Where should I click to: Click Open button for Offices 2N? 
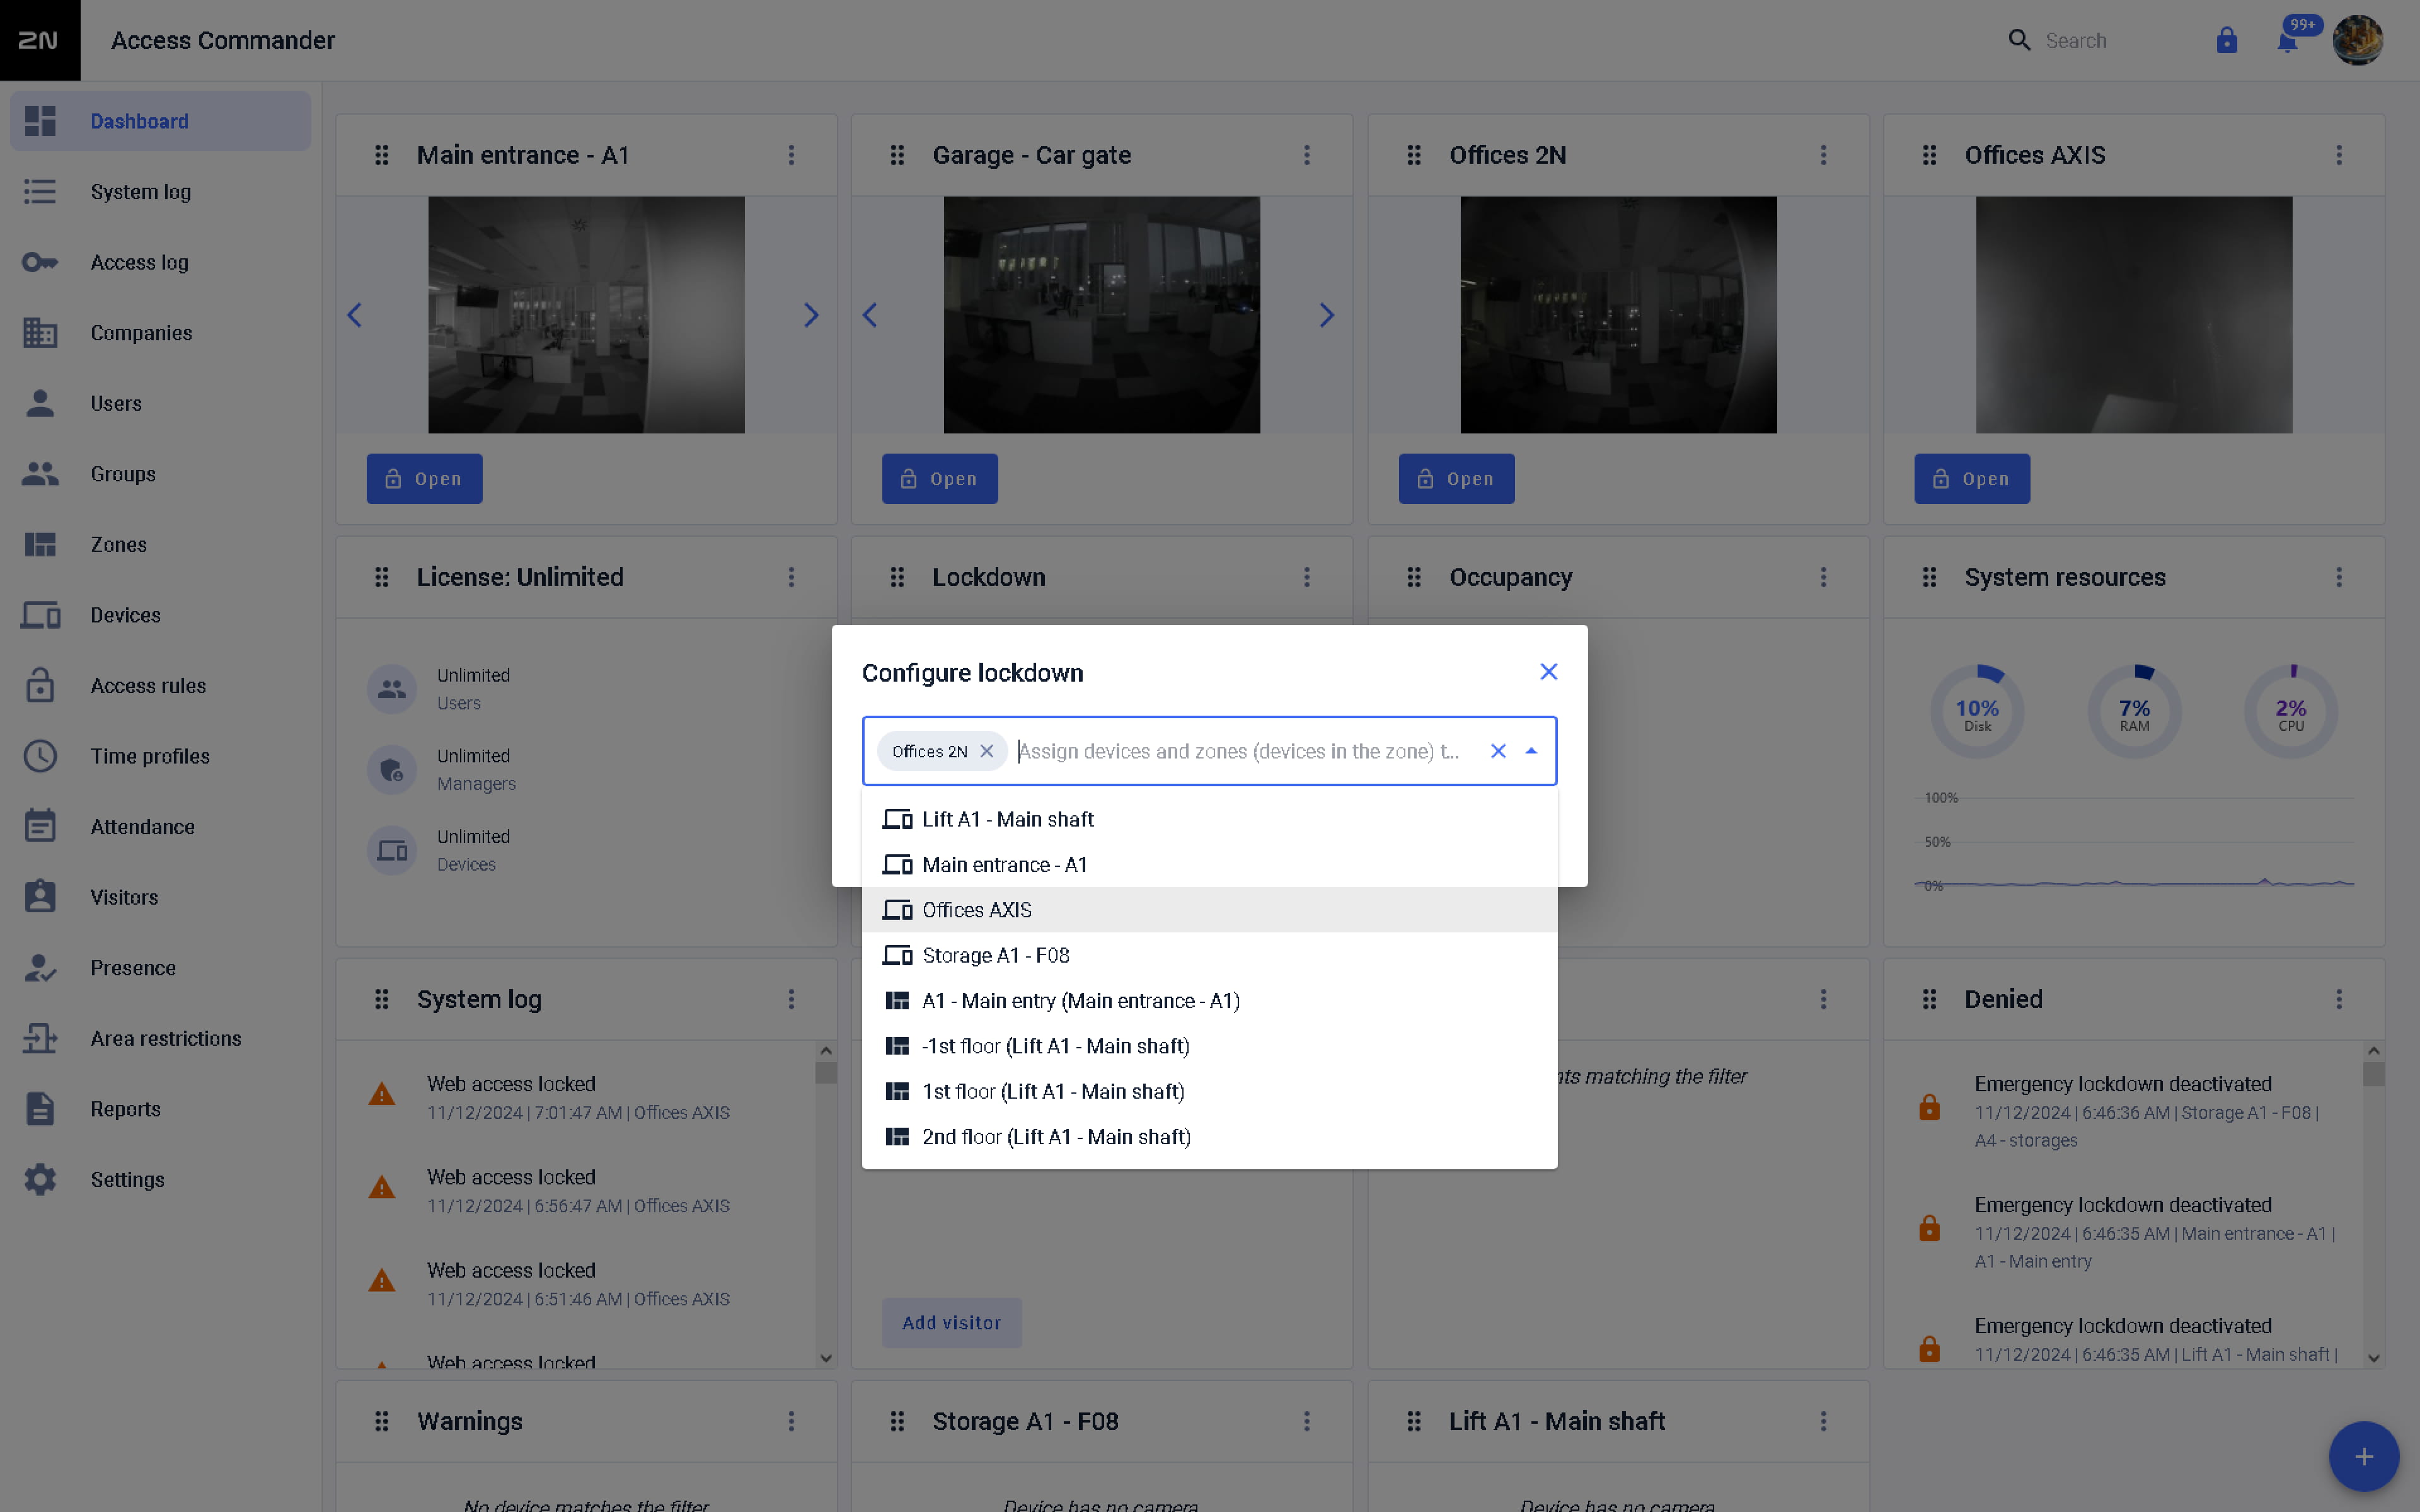(x=1456, y=479)
